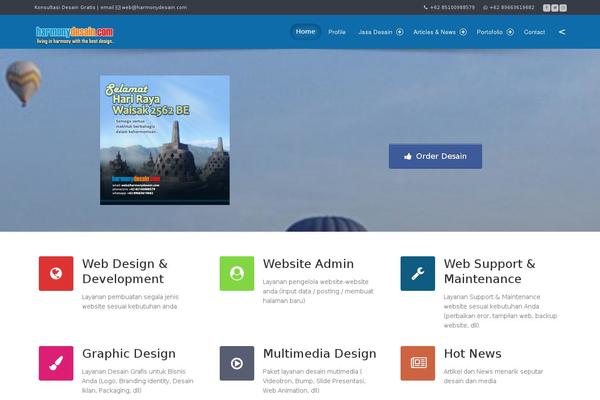Click the gray Multimedia play icon

pyautogui.click(x=237, y=363)
